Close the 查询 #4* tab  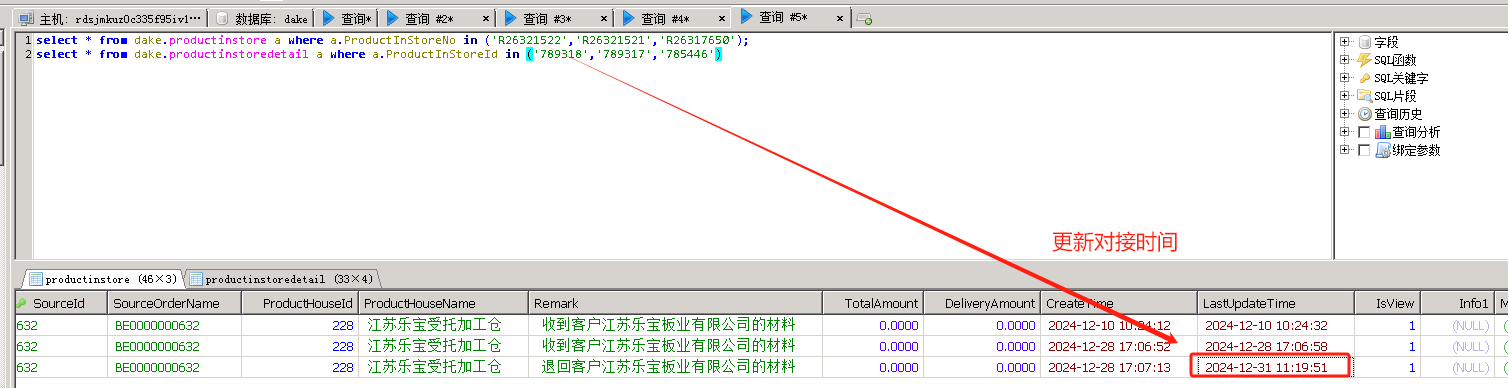722,19
